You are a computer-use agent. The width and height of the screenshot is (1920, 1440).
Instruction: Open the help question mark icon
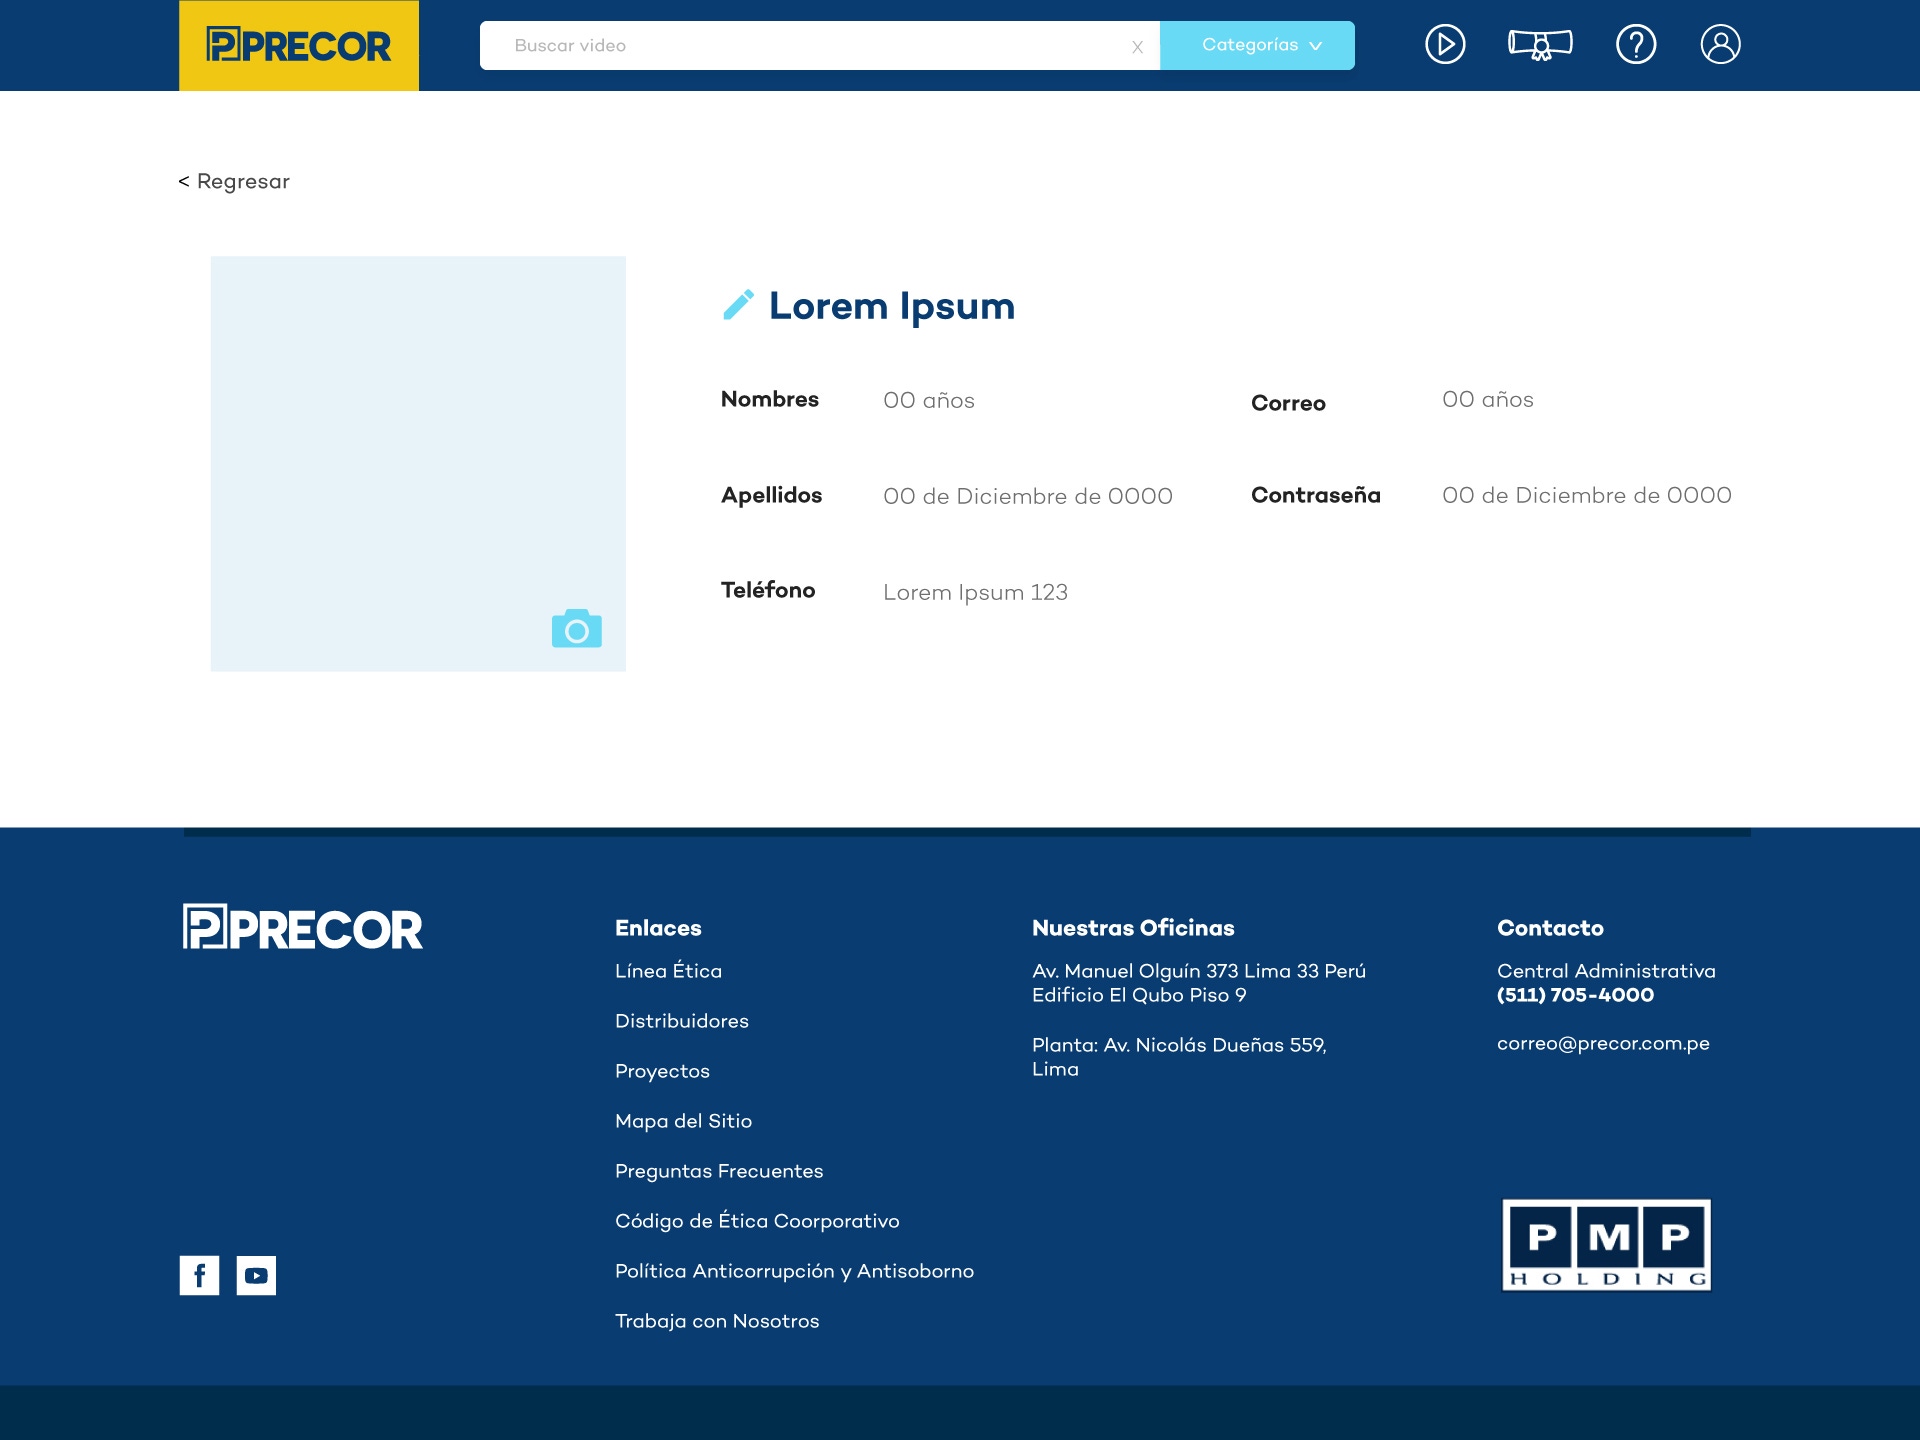point(1636,45)
